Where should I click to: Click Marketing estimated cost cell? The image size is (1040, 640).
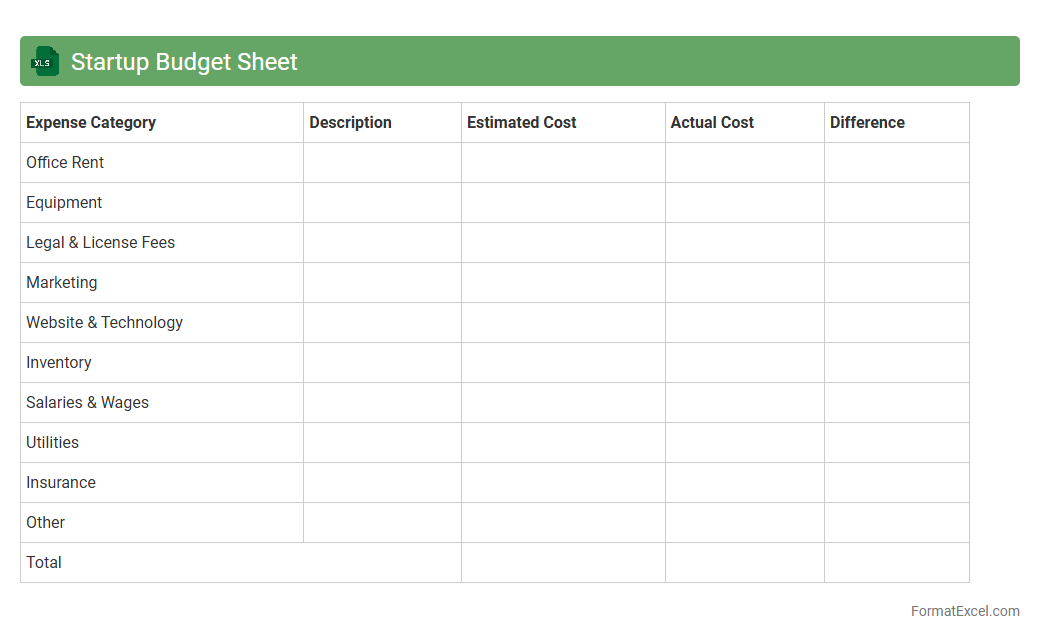point(563,282)
